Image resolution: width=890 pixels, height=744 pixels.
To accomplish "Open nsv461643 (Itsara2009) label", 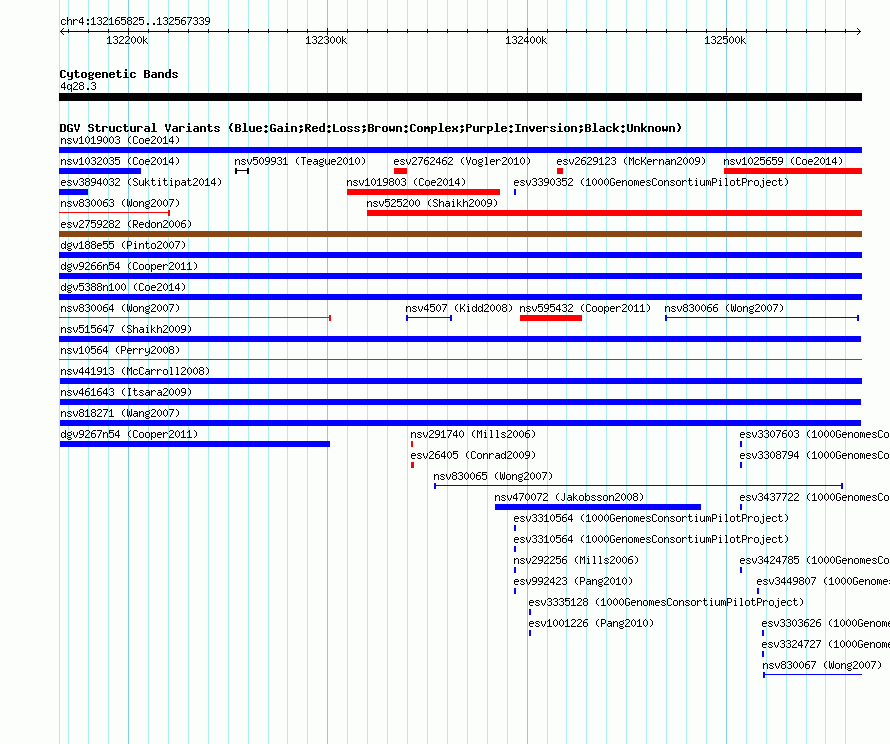I will (126, 392).
